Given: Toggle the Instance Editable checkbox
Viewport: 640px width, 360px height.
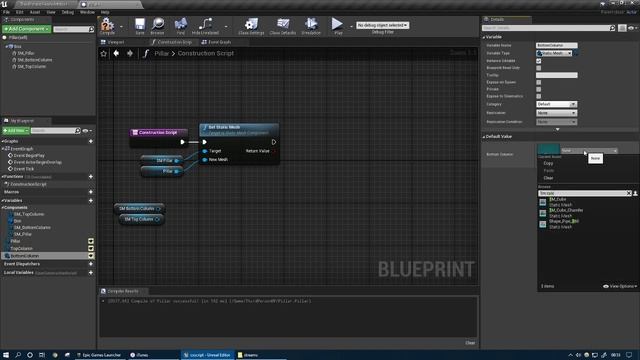Looking at the screenshot, I should click(x=538, y=61).
